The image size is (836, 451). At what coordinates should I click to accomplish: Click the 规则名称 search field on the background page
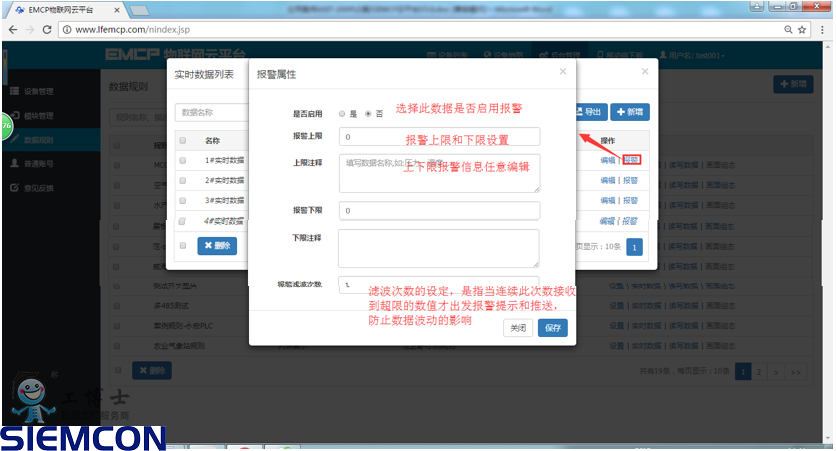[140, 117]
